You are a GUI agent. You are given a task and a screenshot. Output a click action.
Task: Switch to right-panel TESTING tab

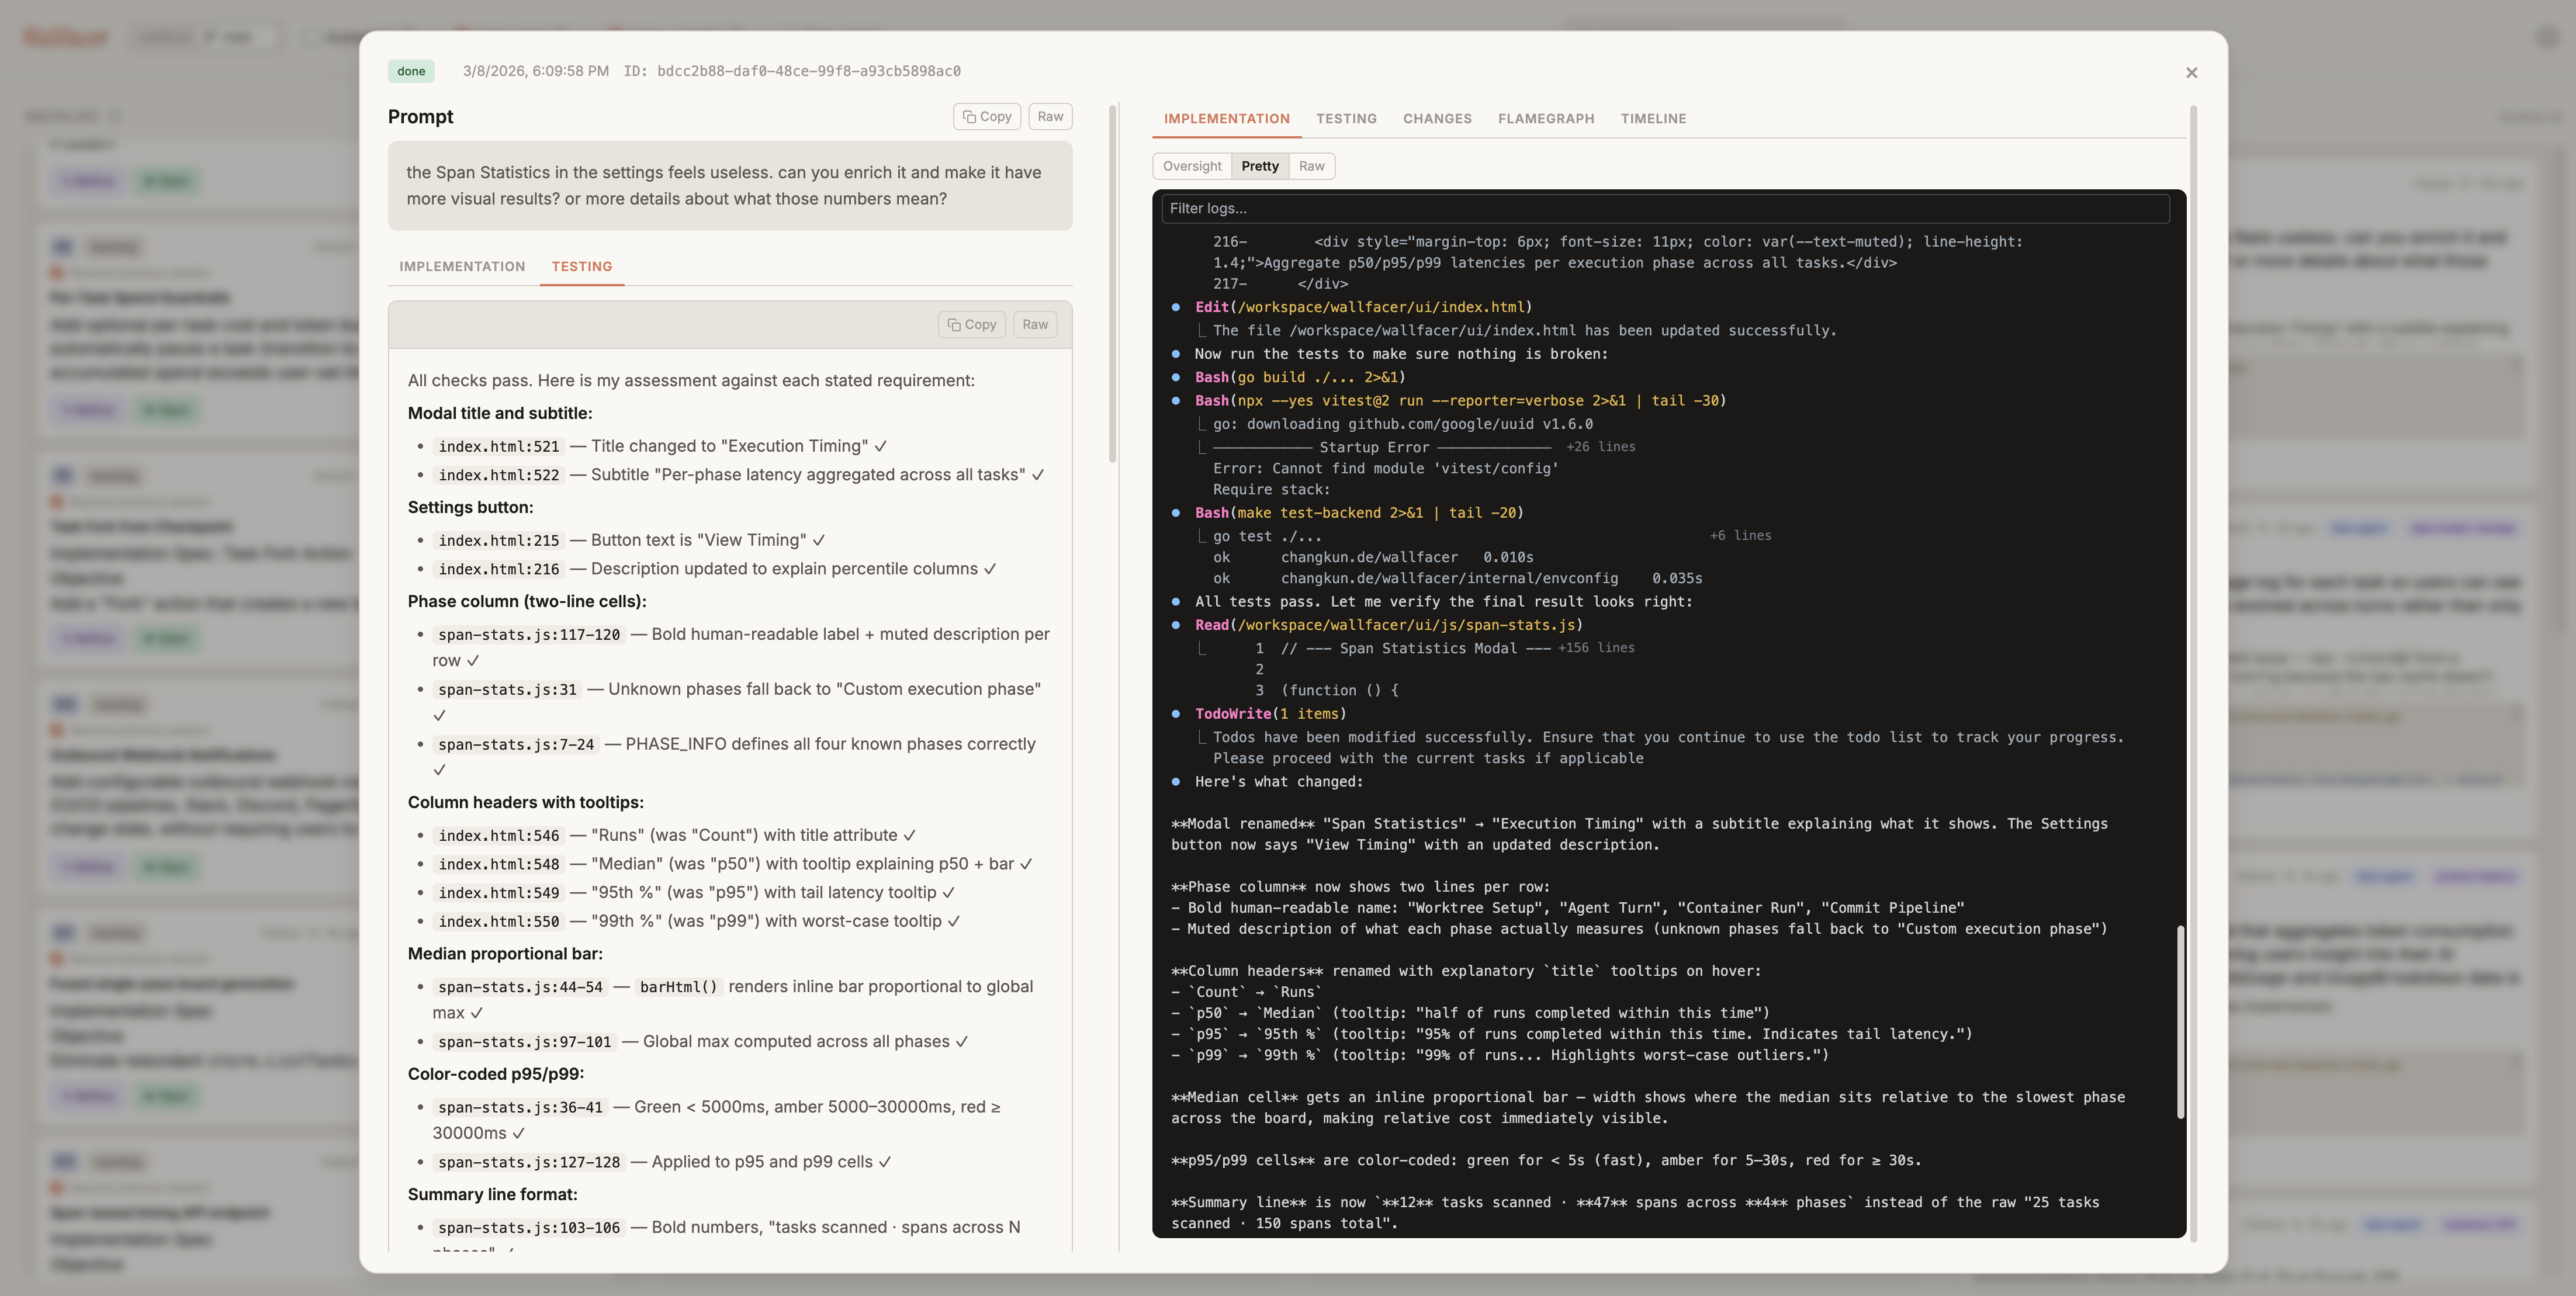click(1346, 118)
